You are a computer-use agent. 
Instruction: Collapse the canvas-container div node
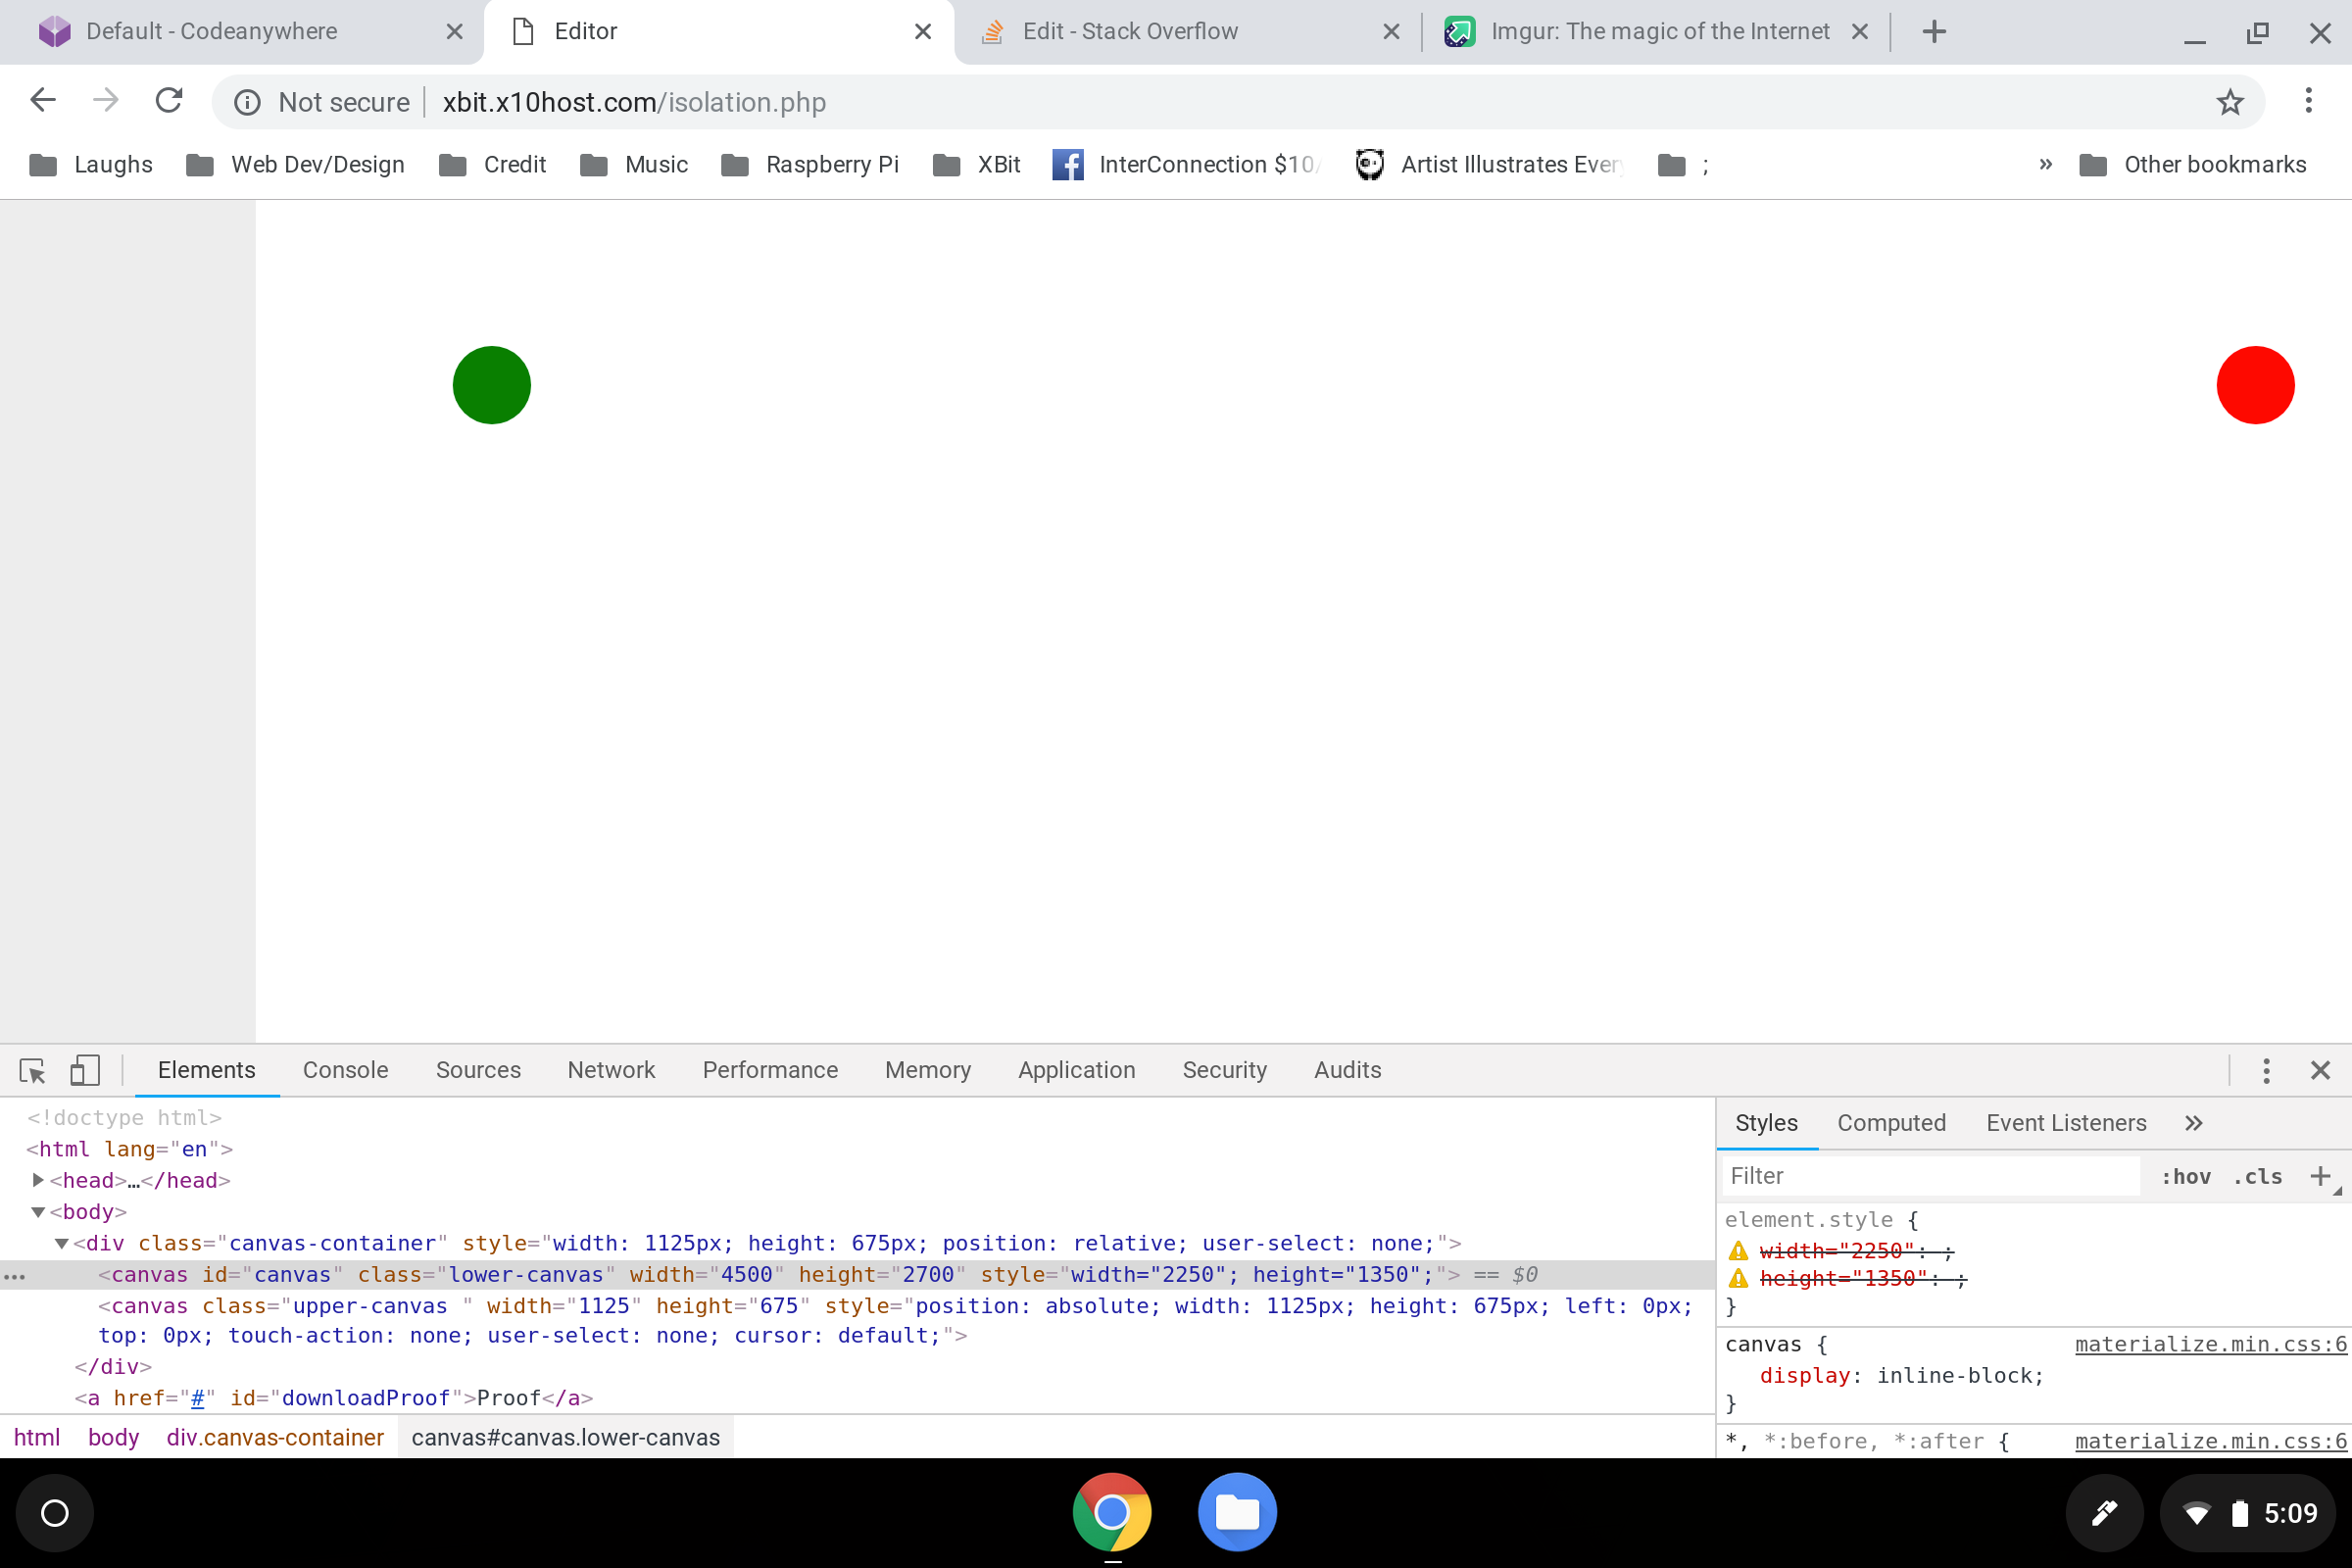pyautogui.click(x=62, y=1244)
